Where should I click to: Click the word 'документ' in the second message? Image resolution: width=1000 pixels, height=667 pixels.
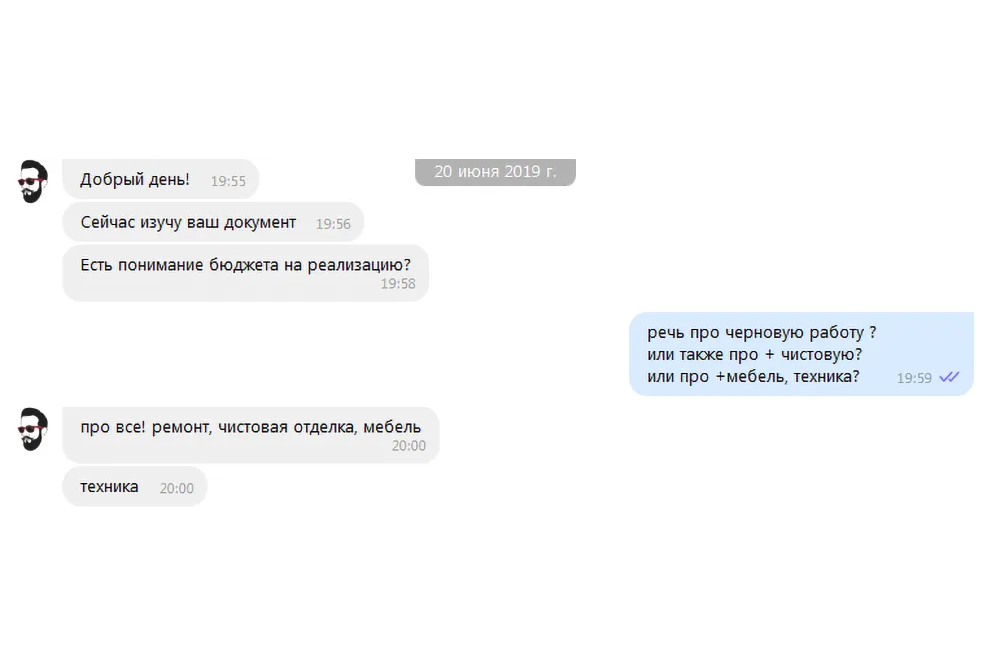coord(260,223)
